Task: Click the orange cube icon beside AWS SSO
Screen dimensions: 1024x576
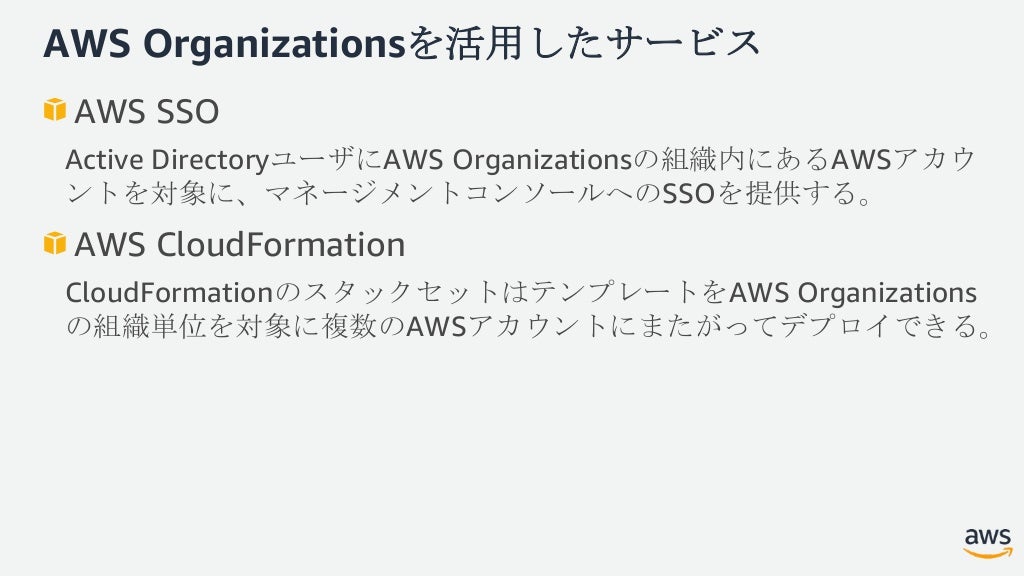Action: click(54, 110)
